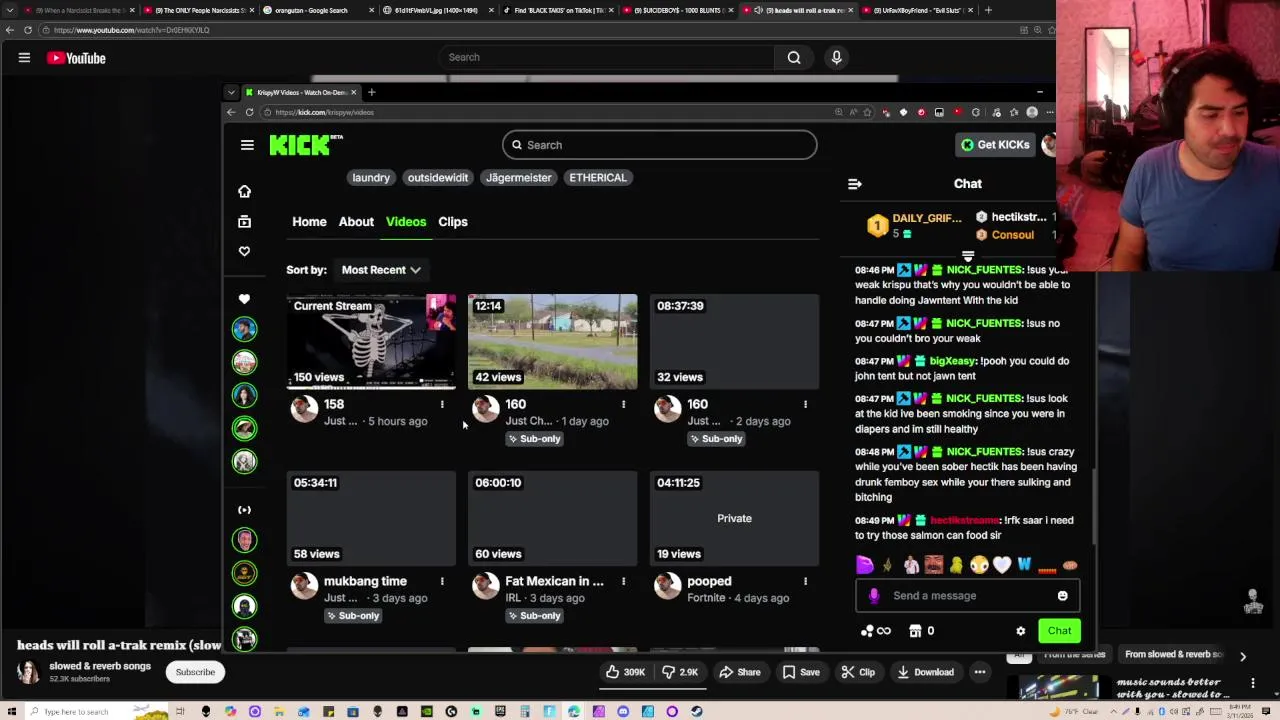1280x720 pixels.
Task: Share the YouTube video
Action: coord(740,672)
